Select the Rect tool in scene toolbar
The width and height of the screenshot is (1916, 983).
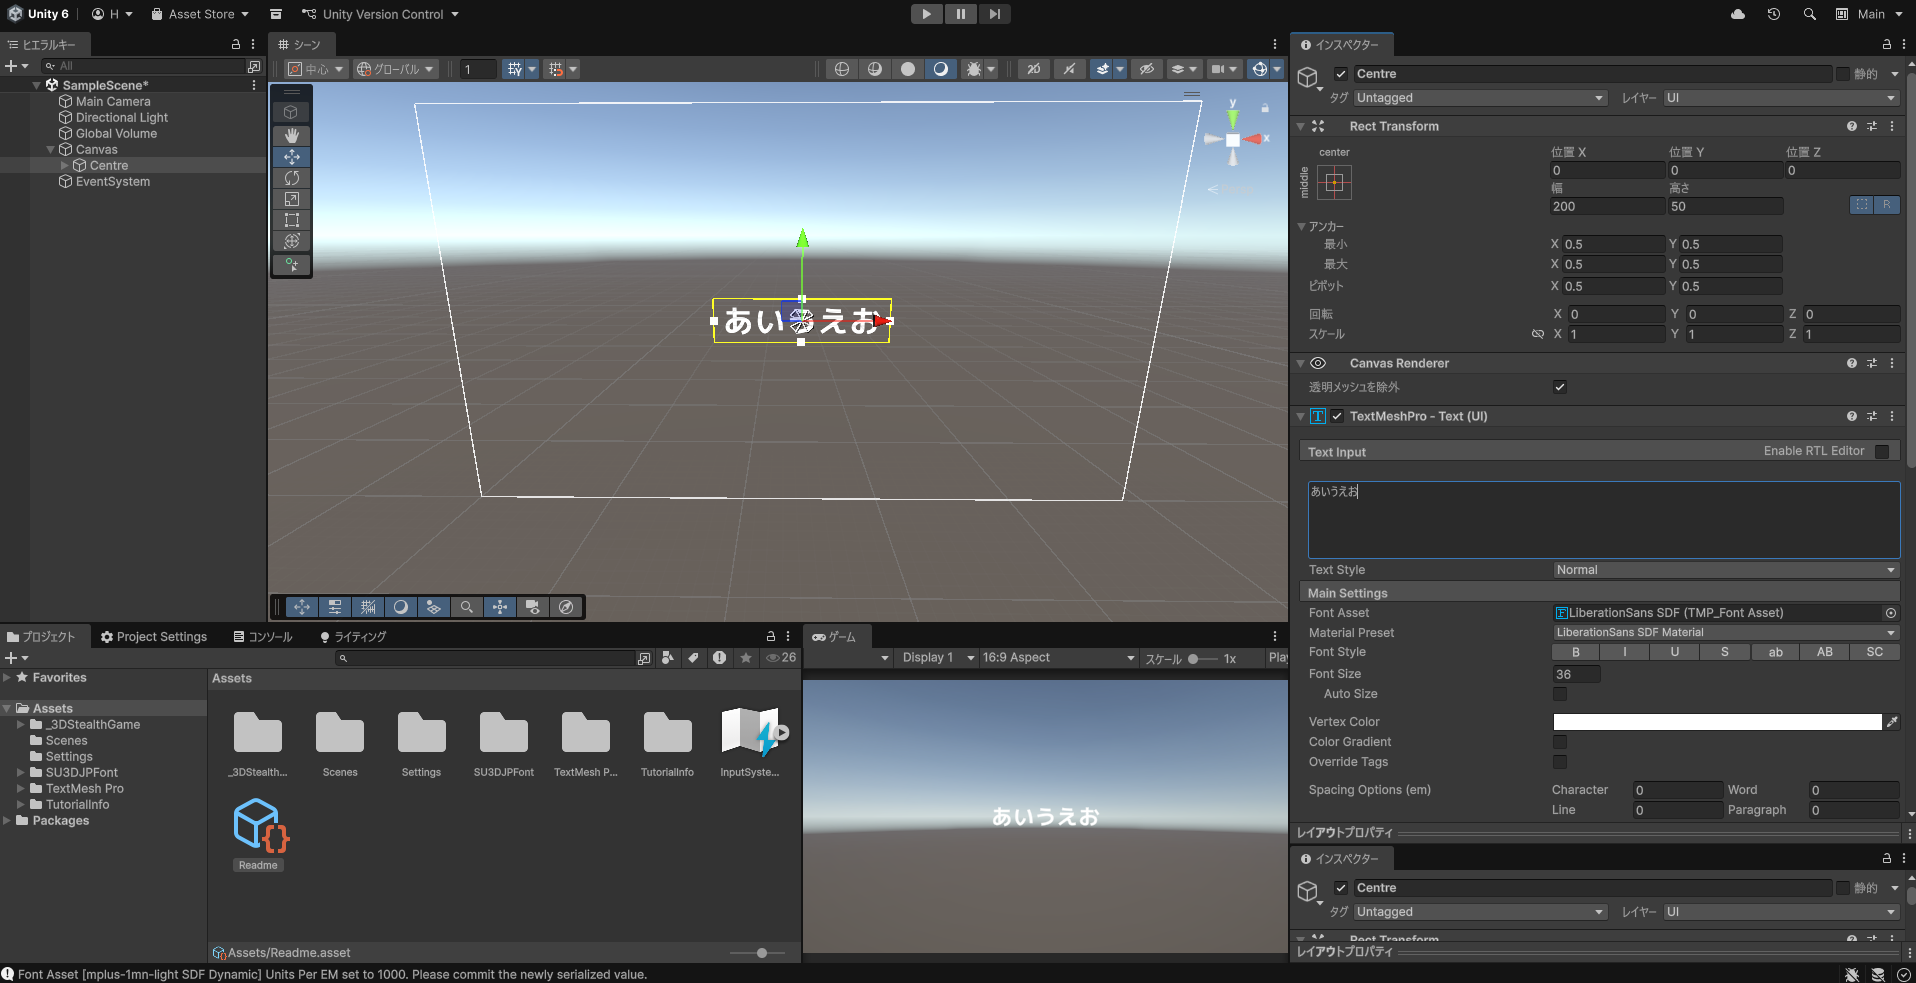coord(292,220)
